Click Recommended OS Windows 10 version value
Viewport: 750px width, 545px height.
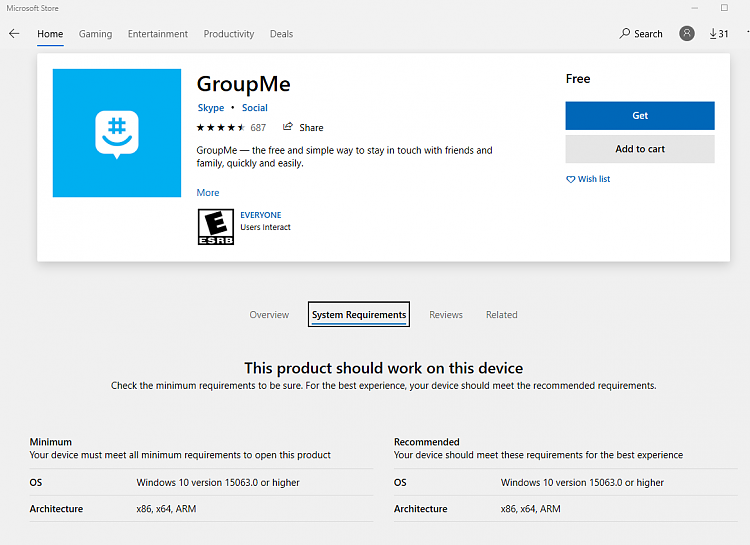point(582,482)
